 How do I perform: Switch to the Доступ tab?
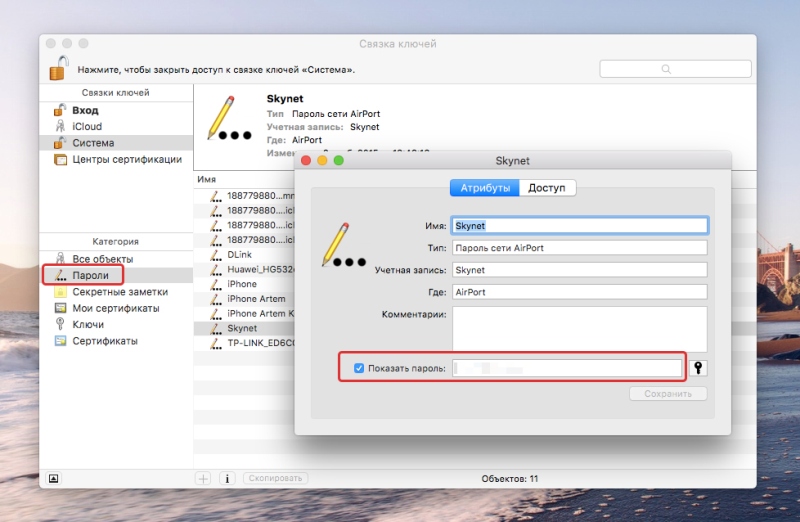point(547,188)
